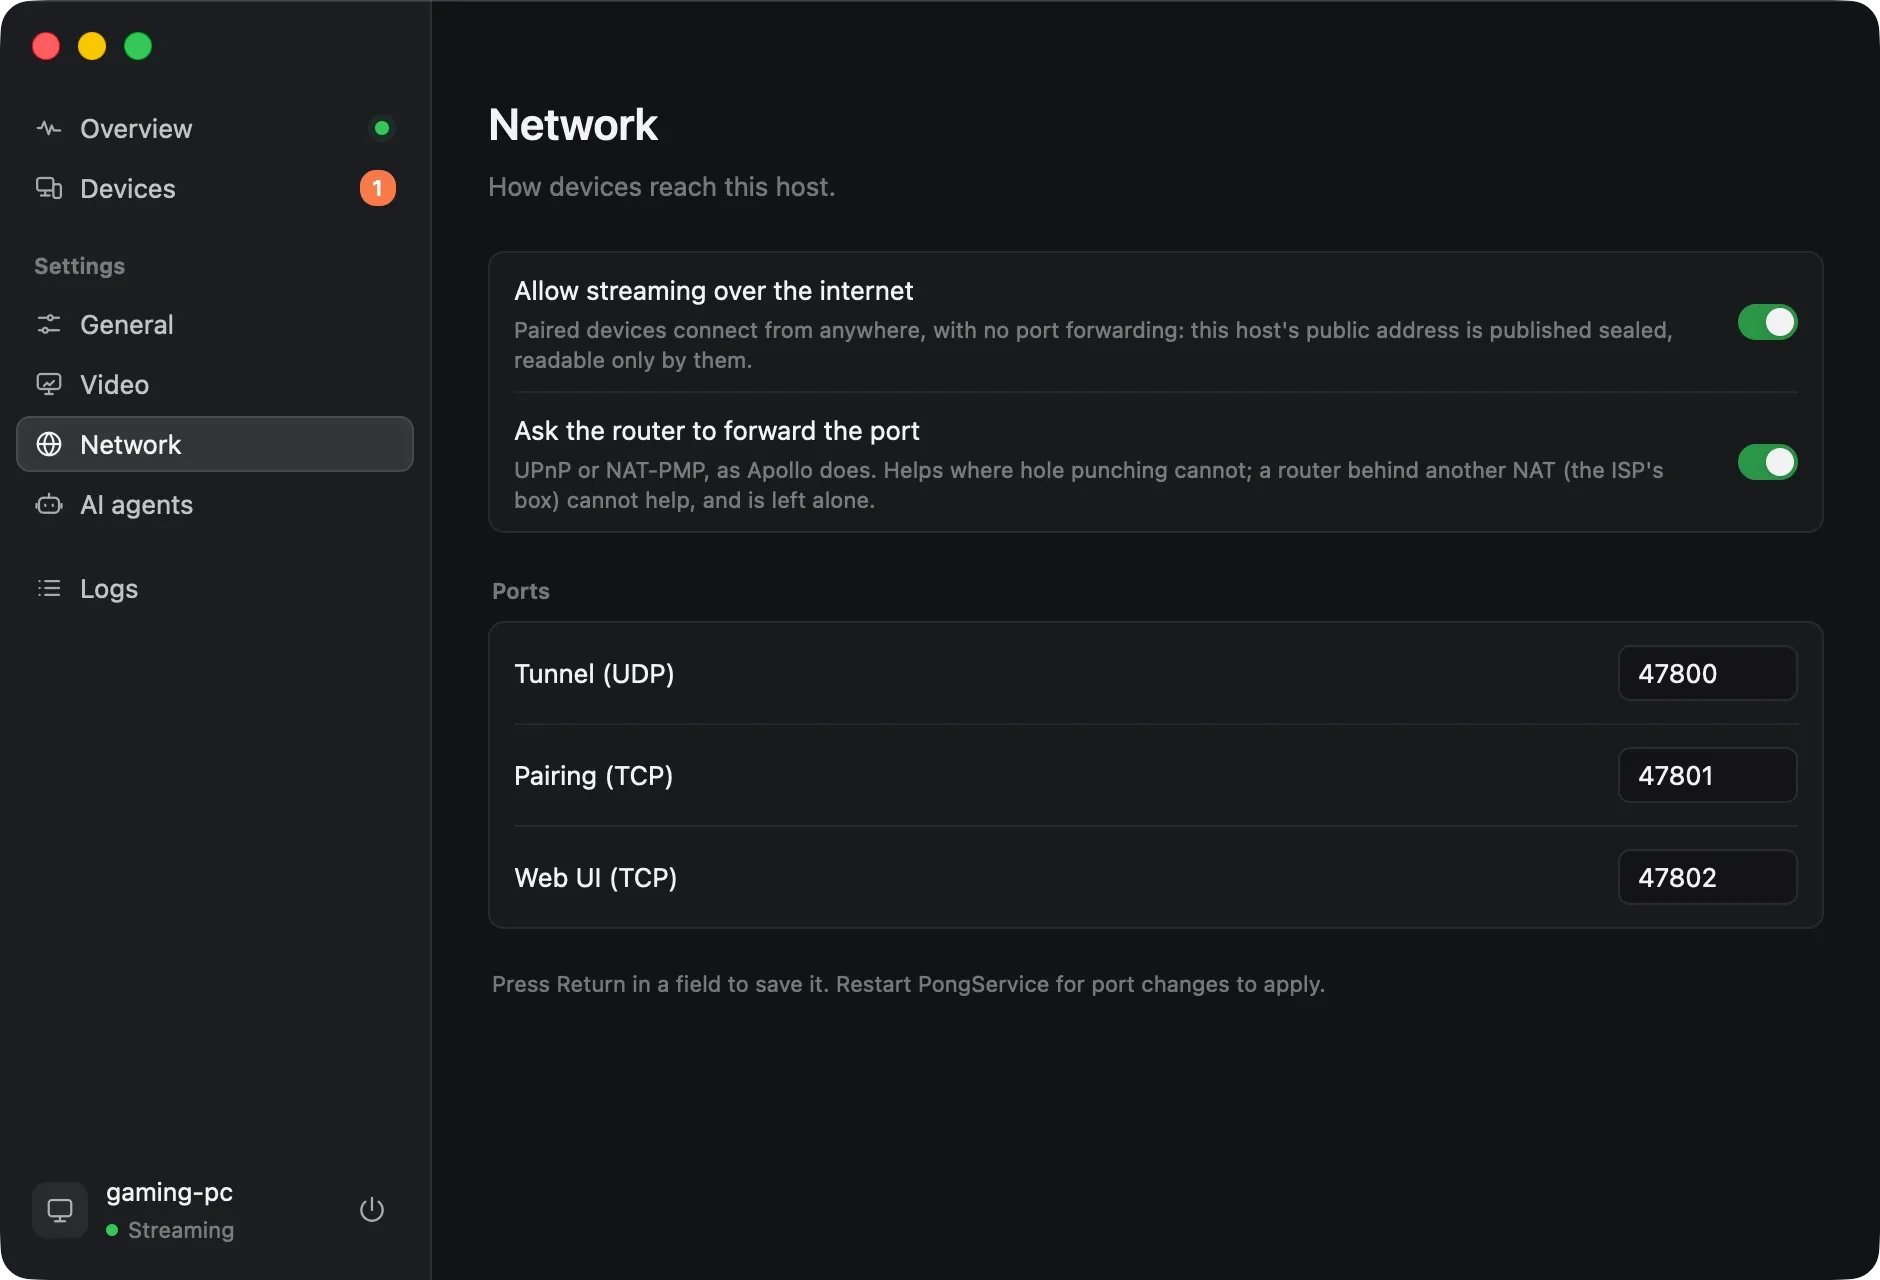Click the Ports section heading
This screenshot has width=1880, height=1280.
[521, 591]
